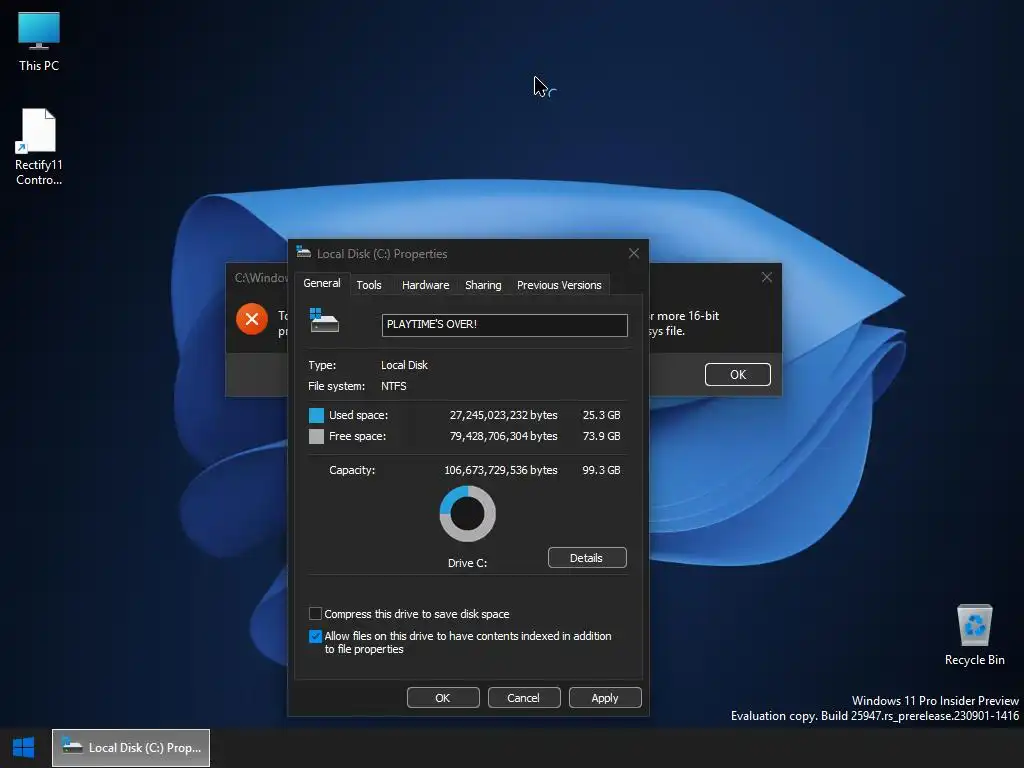
Task: Close the background error dialog
Action: click(767, 278)
